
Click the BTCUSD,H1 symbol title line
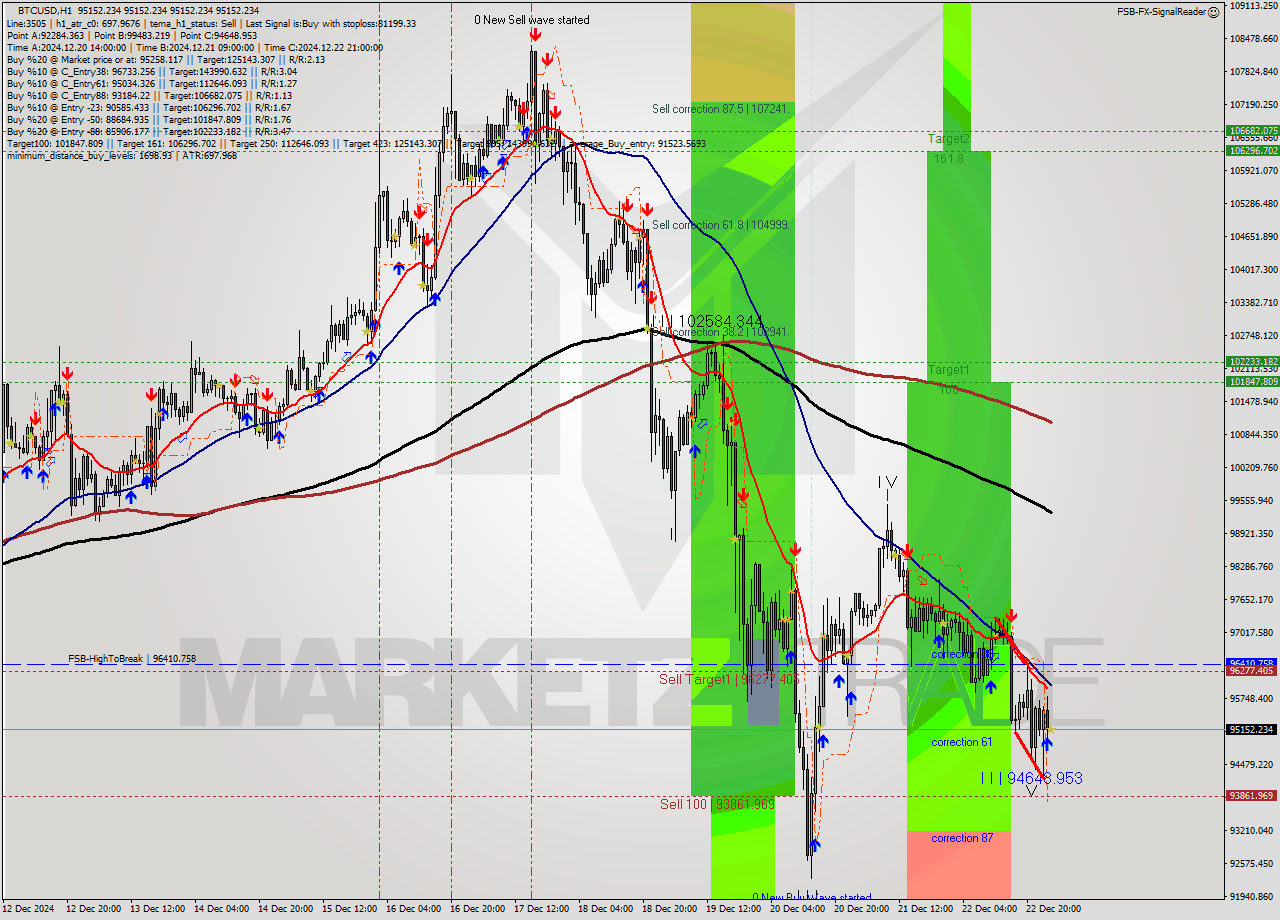tap(138, 10)
